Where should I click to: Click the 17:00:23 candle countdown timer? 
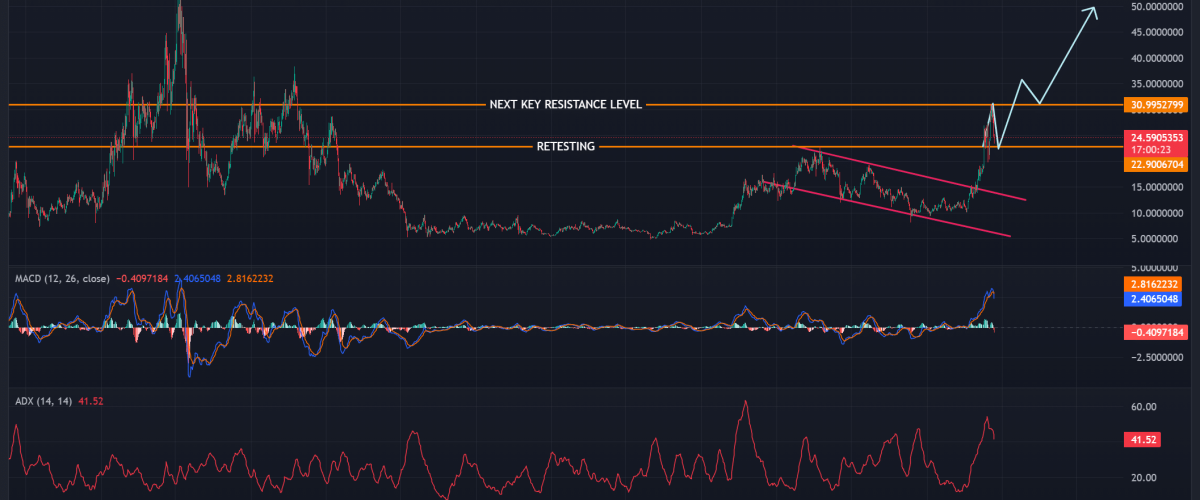point(1156,150)
